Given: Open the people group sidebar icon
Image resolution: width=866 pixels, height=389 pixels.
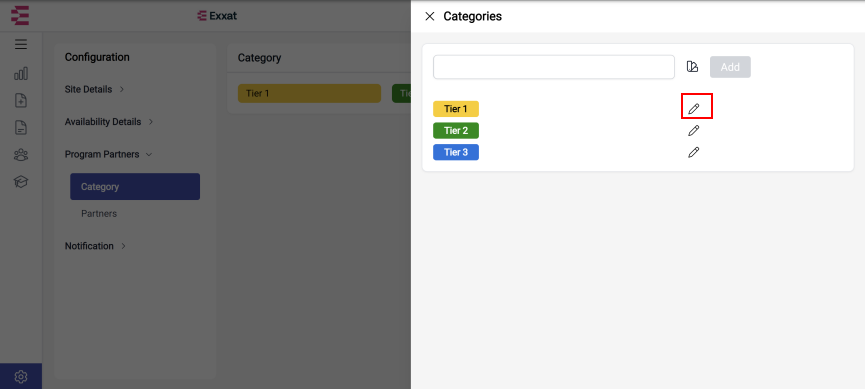Looking at the screenshot, I should tap(21, 155).
